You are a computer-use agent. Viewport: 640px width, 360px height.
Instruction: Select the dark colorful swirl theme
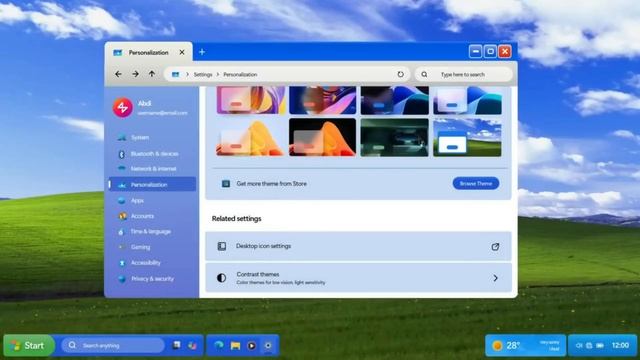coord(322,100)
